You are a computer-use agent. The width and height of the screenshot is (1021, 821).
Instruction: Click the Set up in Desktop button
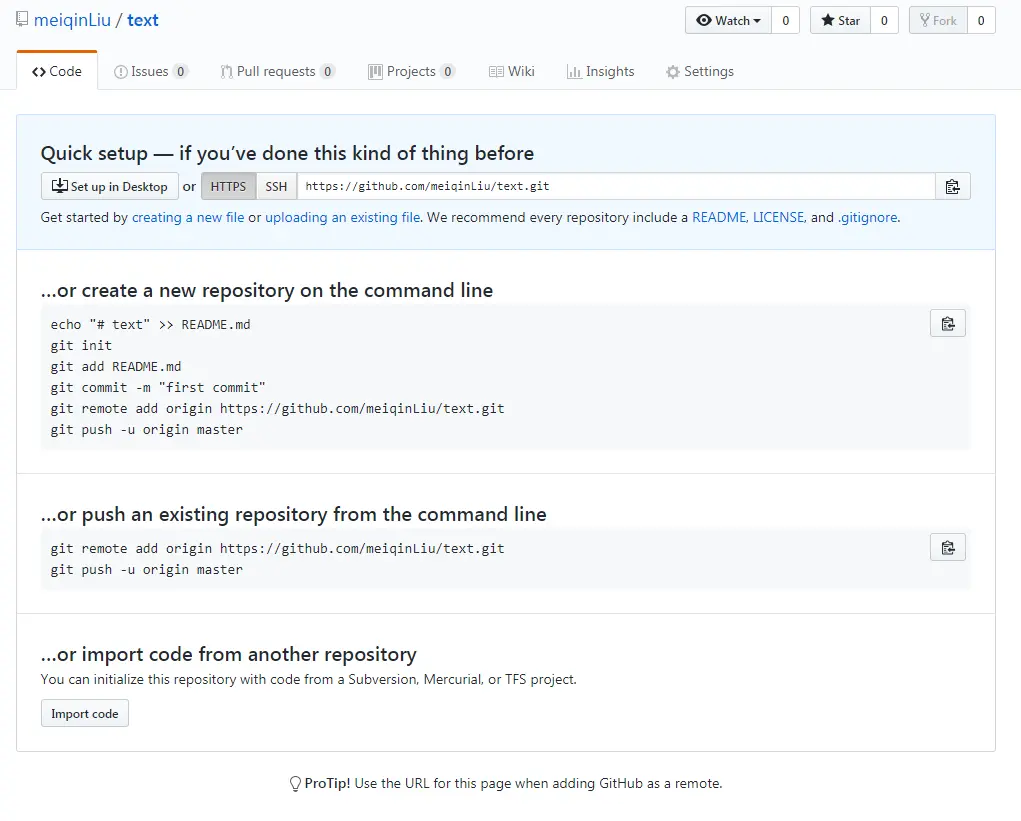109,186
